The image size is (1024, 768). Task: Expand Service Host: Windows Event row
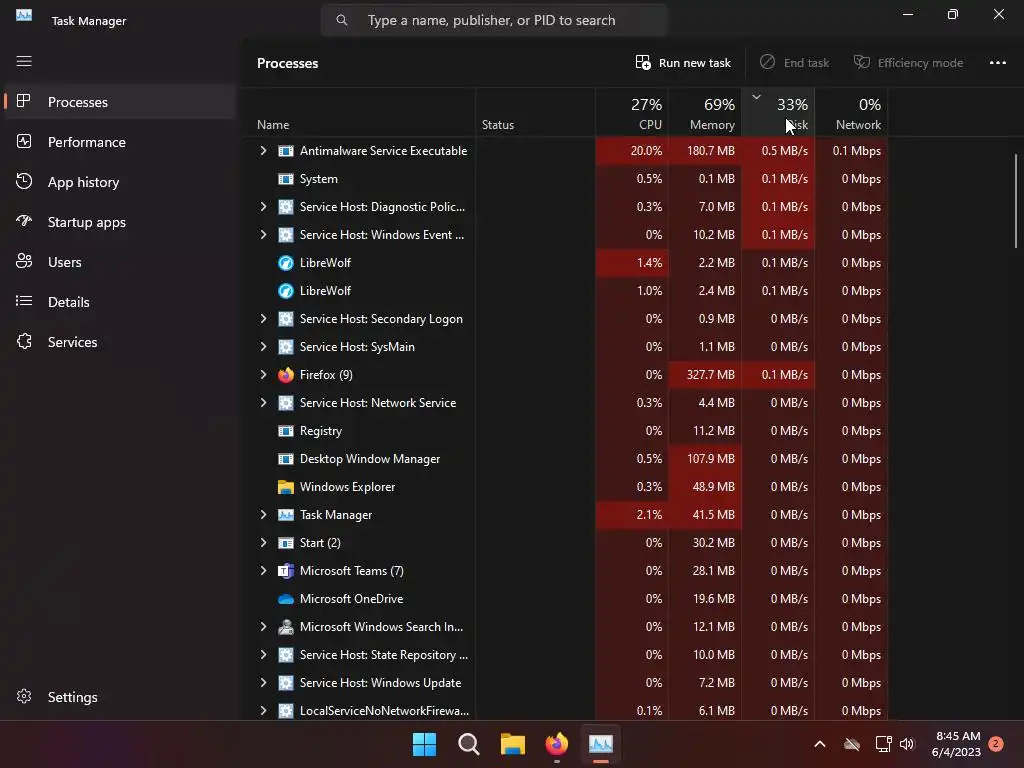[263, 234]
